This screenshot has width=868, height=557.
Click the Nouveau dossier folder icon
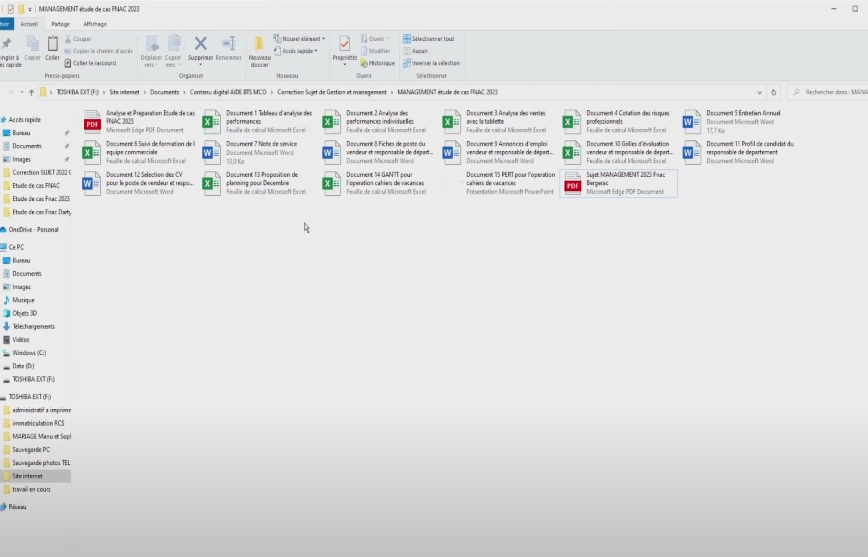[259, 43]
